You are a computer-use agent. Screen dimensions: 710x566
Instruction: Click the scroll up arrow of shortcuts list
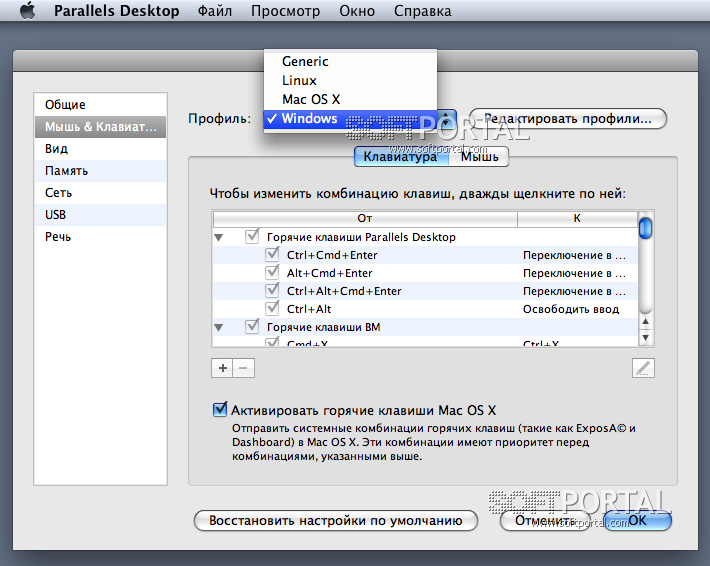tap(645, 321)
